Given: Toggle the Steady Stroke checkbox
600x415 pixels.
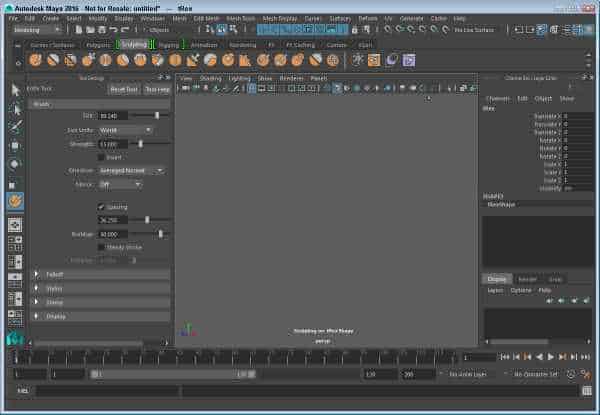Looking at the screenshot, I should (101, 246).
